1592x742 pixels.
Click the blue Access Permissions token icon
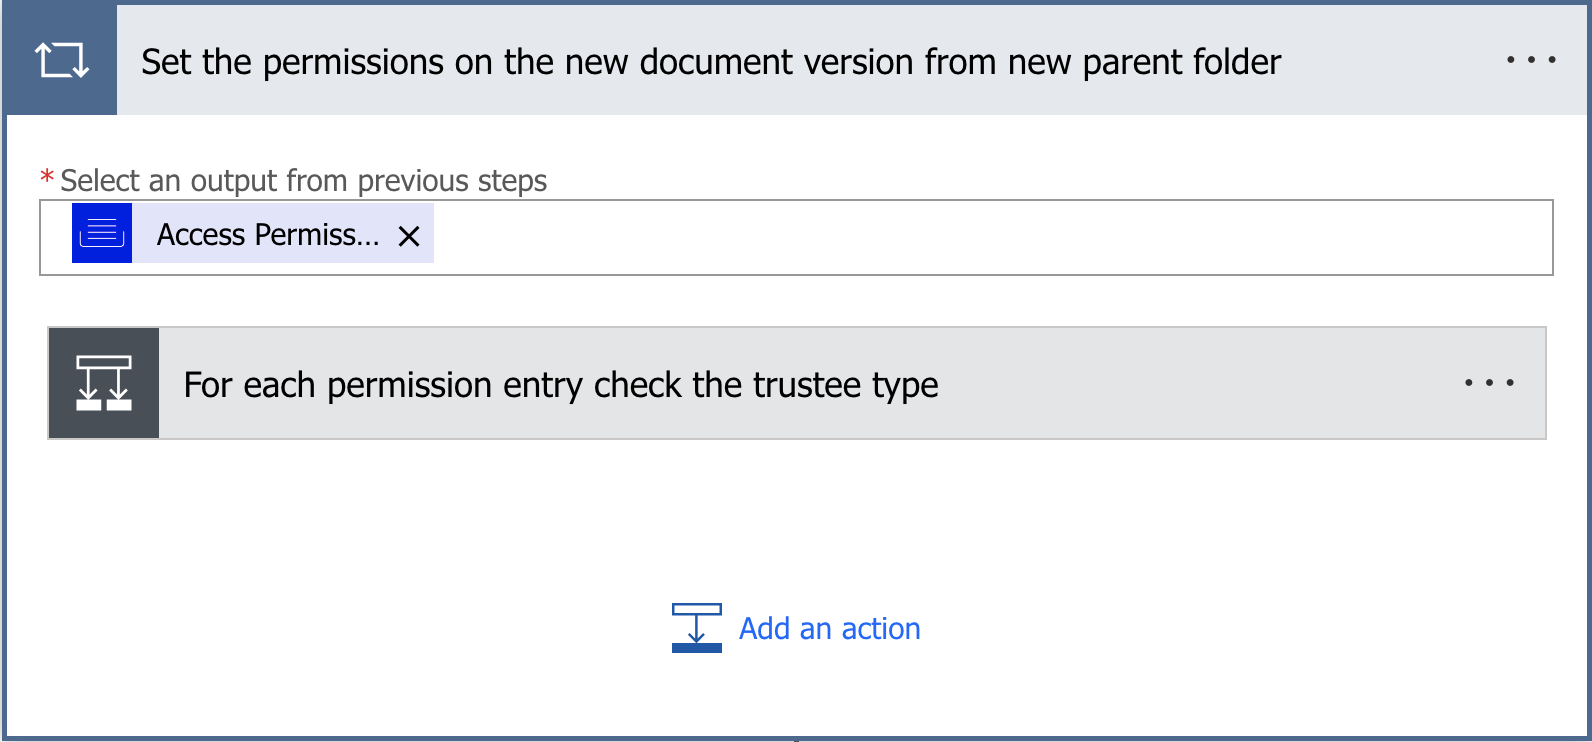[102, 233]
